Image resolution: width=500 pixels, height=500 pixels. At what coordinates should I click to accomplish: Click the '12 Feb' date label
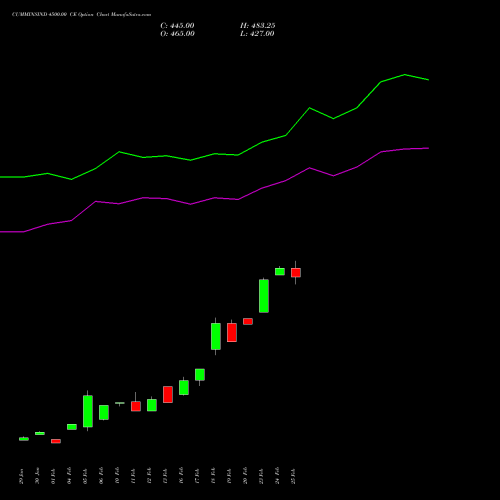(149, 476)
